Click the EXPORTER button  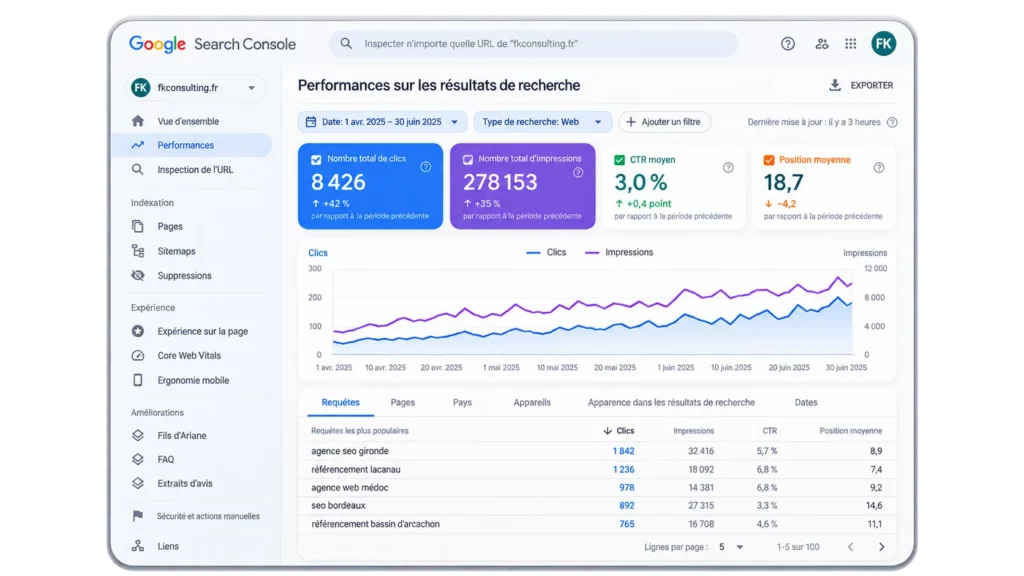coord(861,86)
